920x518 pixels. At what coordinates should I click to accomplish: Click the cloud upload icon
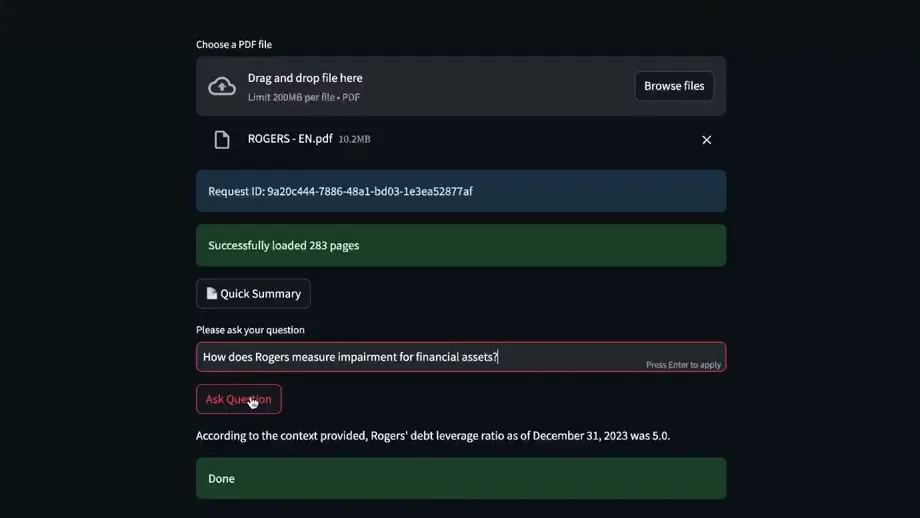[x=222, y=86]
